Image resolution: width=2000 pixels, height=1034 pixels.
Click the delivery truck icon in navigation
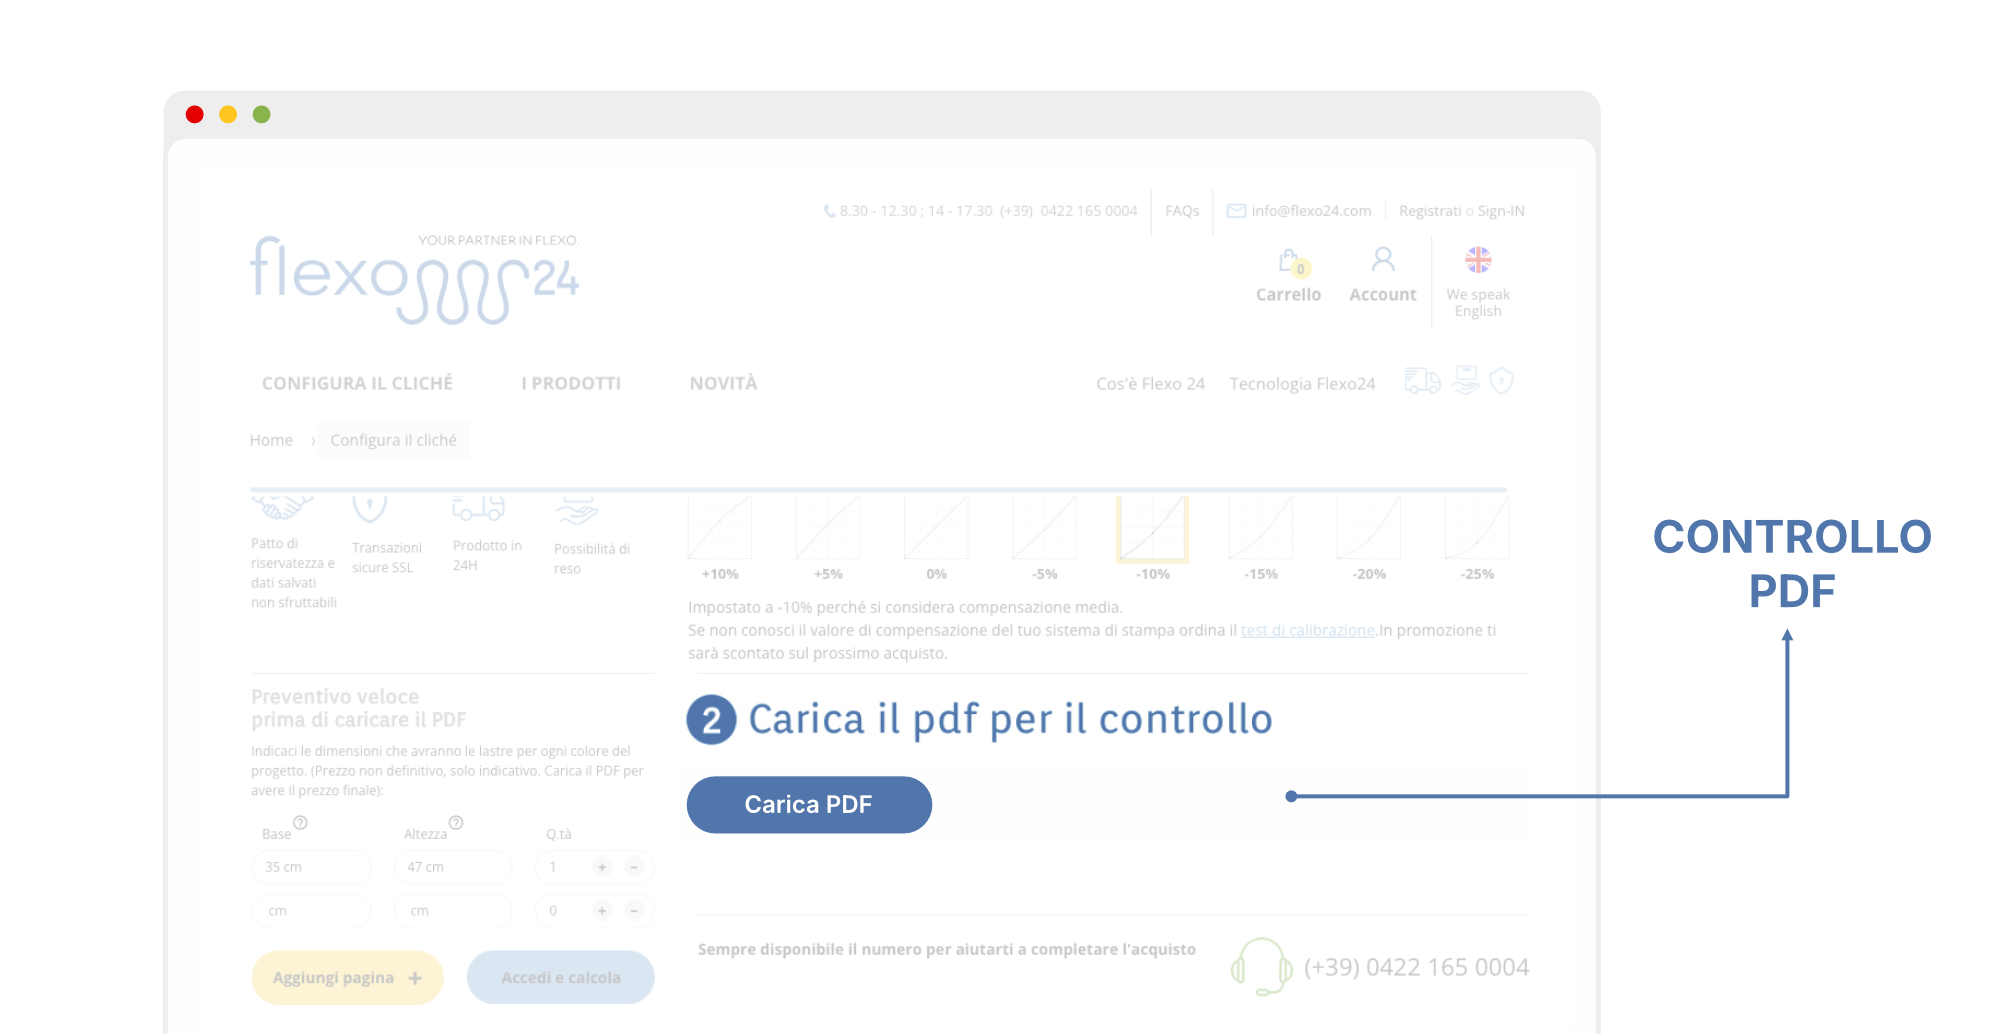pos(1422,381)
